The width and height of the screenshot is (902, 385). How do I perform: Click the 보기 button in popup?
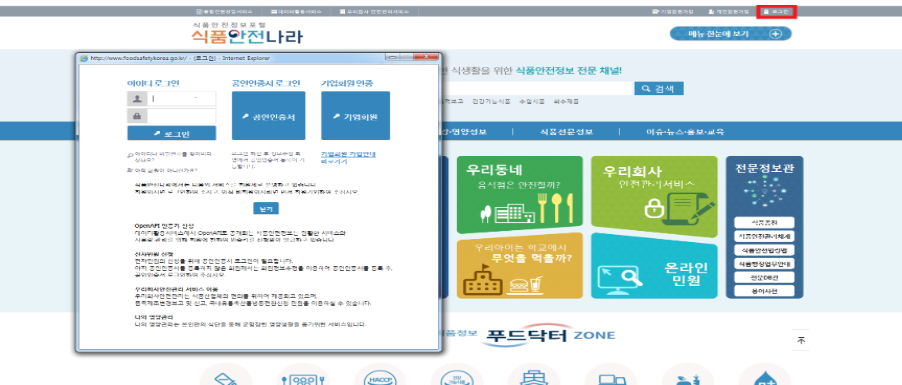pyautogui.click(x=266, y=208)
